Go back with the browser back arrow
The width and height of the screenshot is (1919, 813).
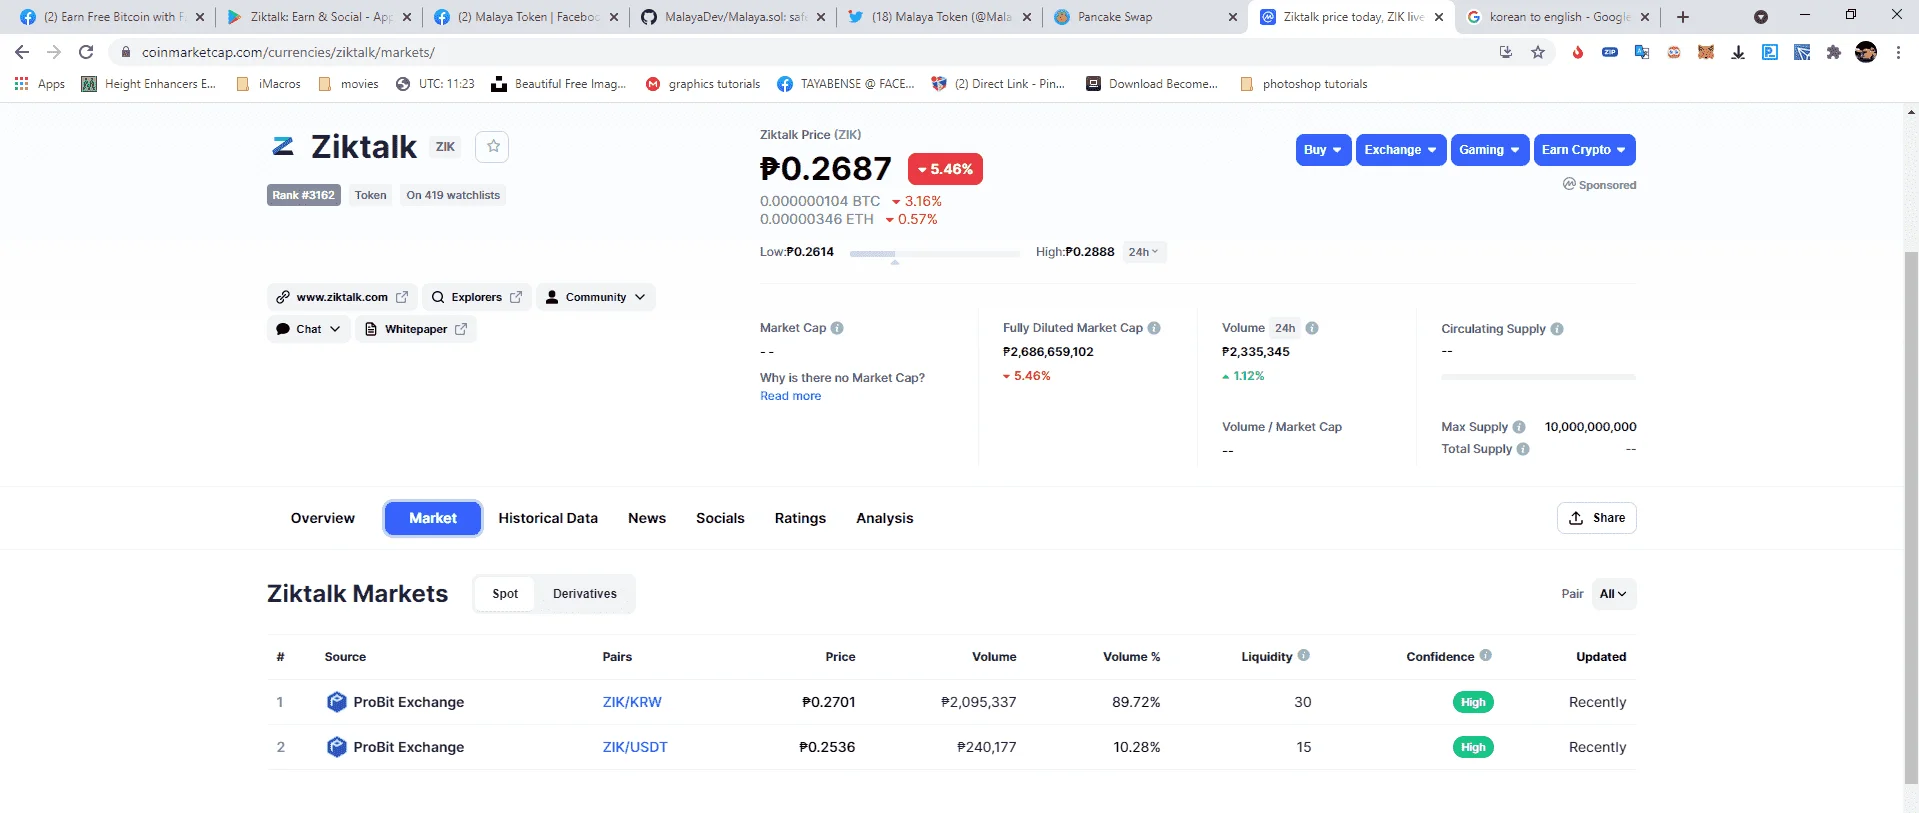(22, 52)
